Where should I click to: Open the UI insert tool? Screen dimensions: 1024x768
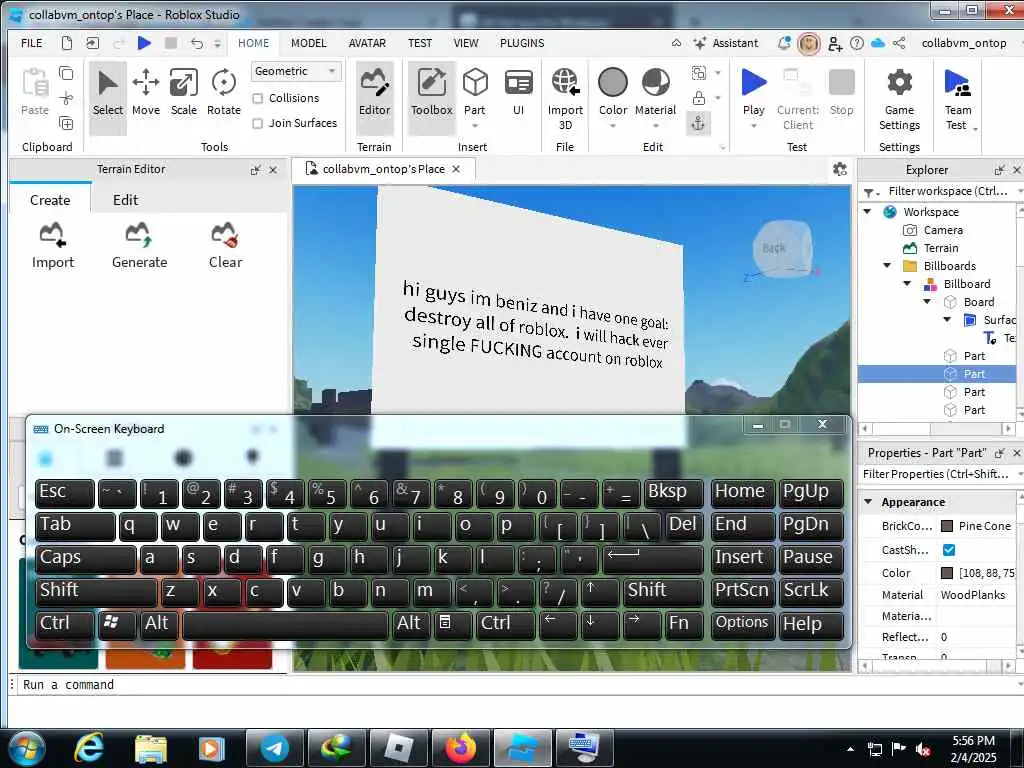point(519,93)
